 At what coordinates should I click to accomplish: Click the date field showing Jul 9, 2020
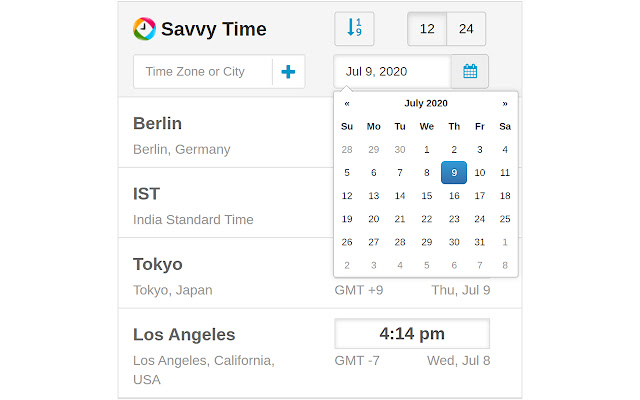(x=392, y=72)
